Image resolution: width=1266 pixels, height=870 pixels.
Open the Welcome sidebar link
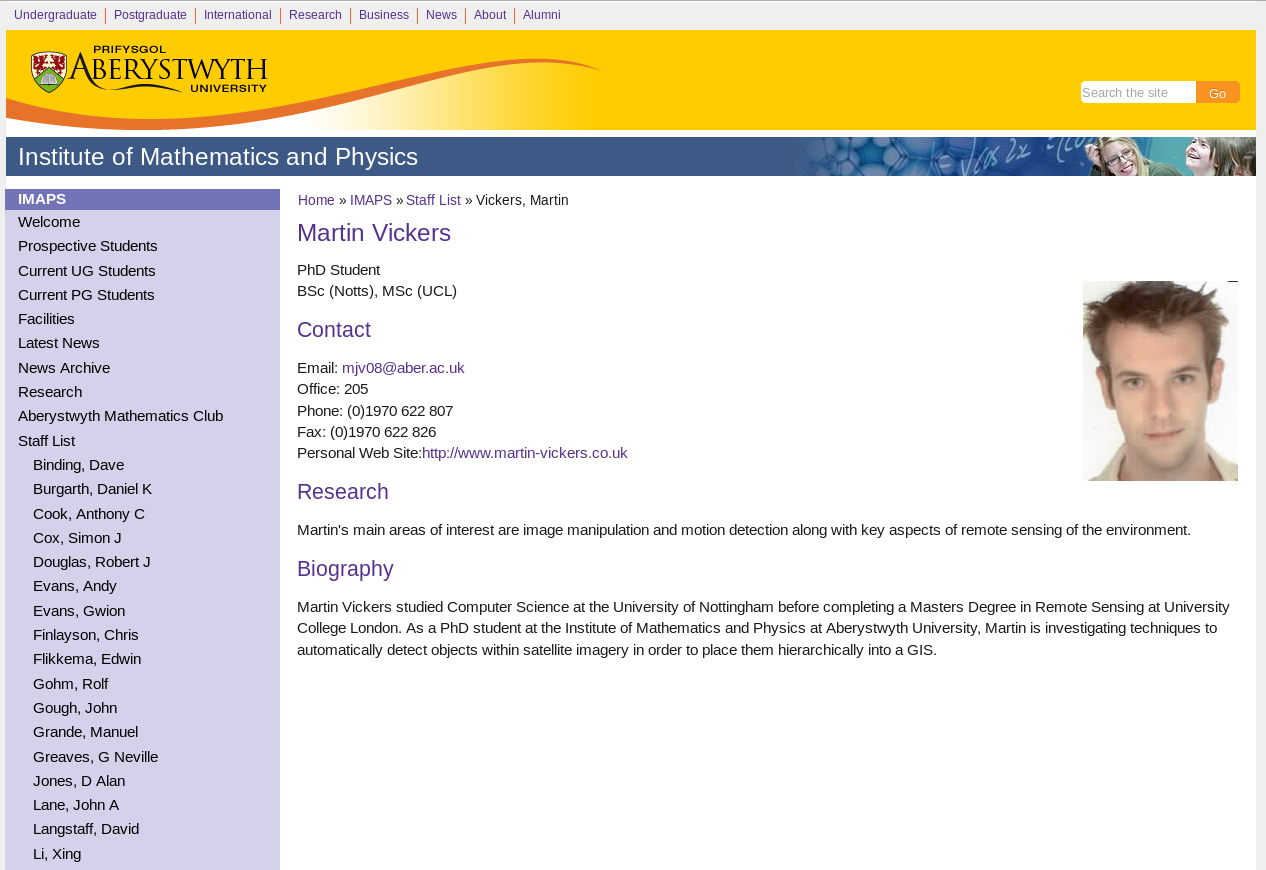coord(49,222)
